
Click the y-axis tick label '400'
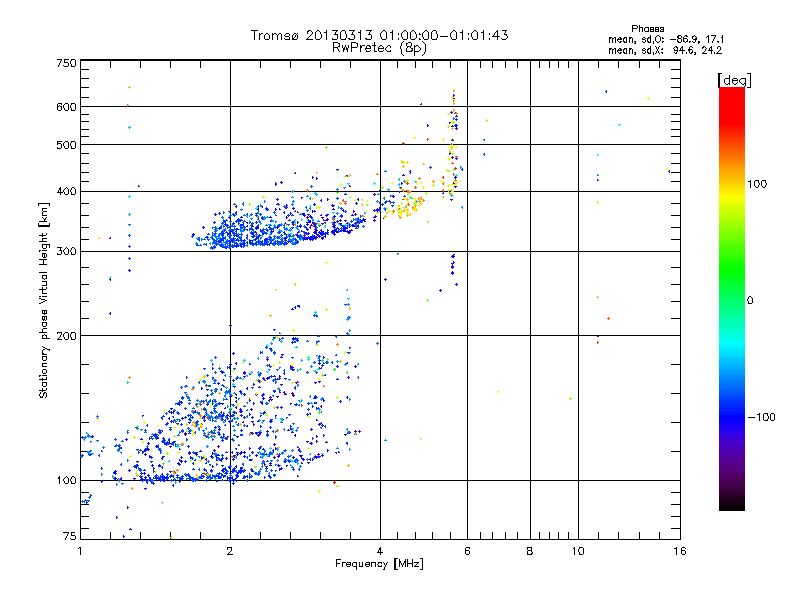[66, 191]
